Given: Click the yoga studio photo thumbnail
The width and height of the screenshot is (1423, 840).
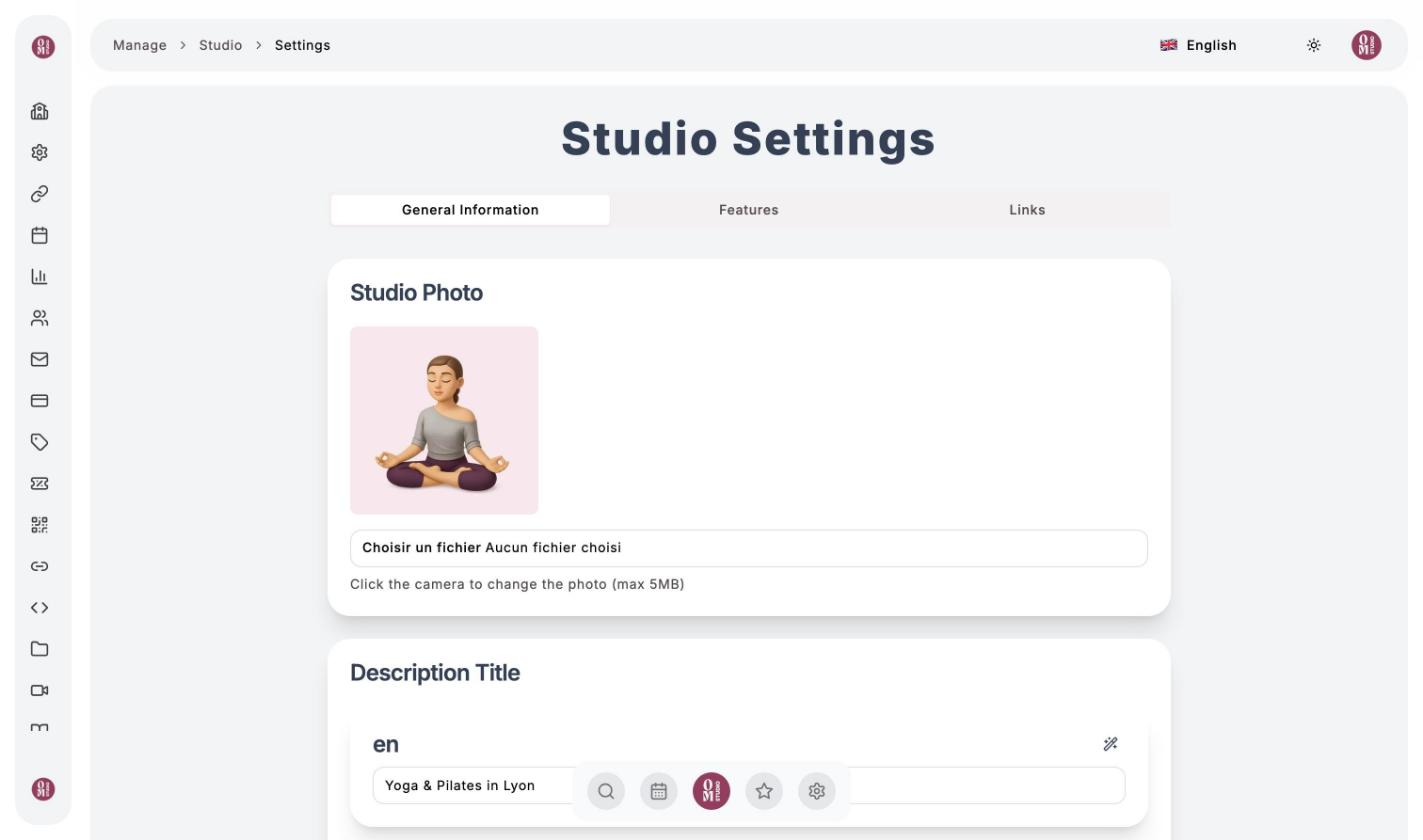Looking at the screenshot, I should point(444,420).
